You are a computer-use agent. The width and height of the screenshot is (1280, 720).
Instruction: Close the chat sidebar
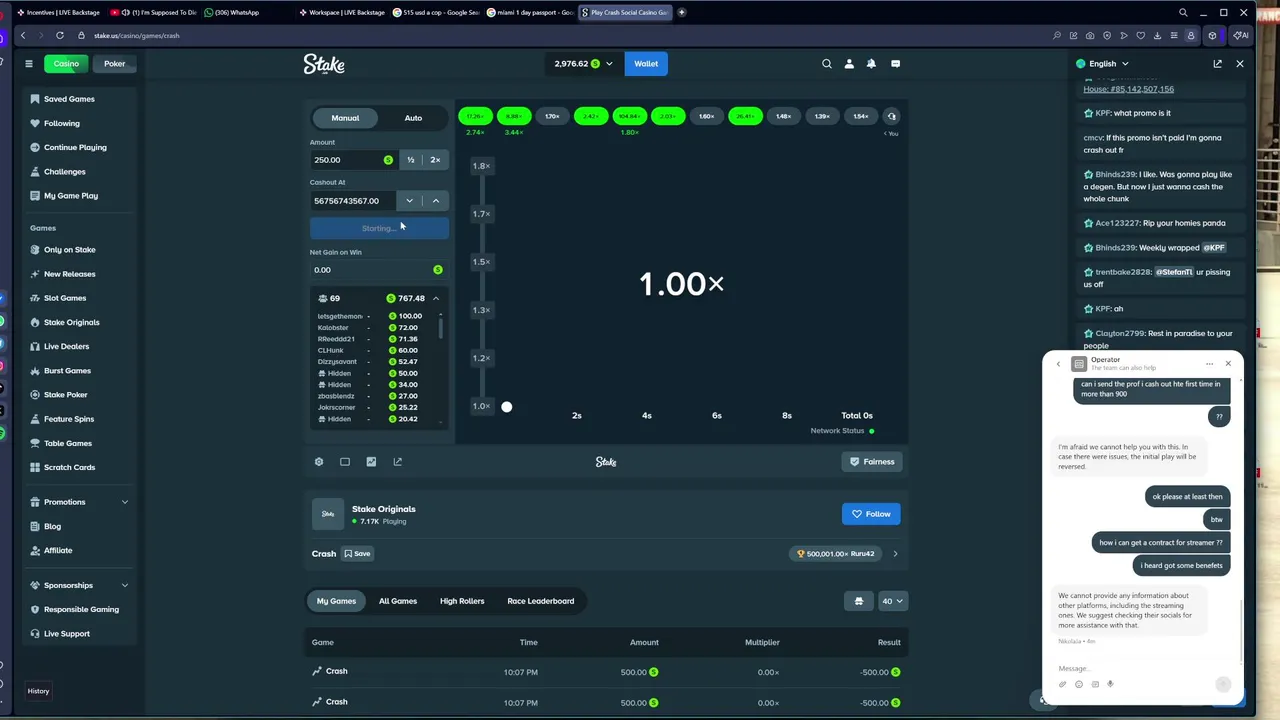tap(1240, 64)
